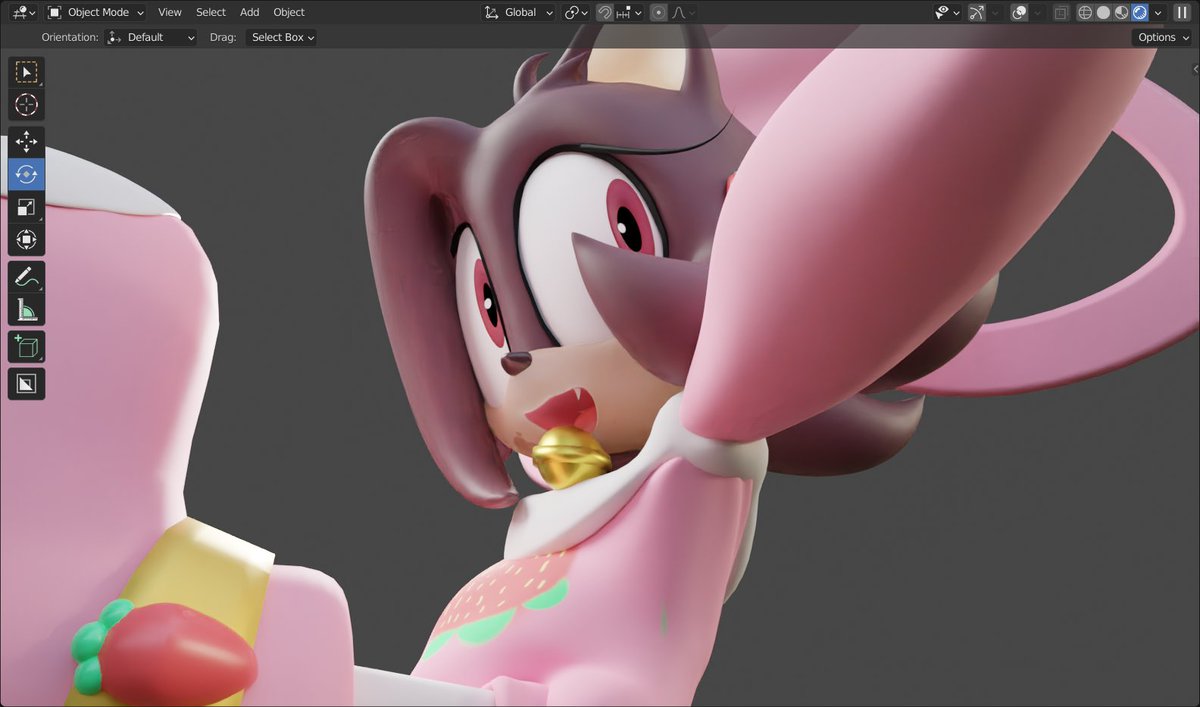Switch to material preview shading
Image resolution: width=1200 pixels, height=707 pixels.
[x=1121, y=12]
